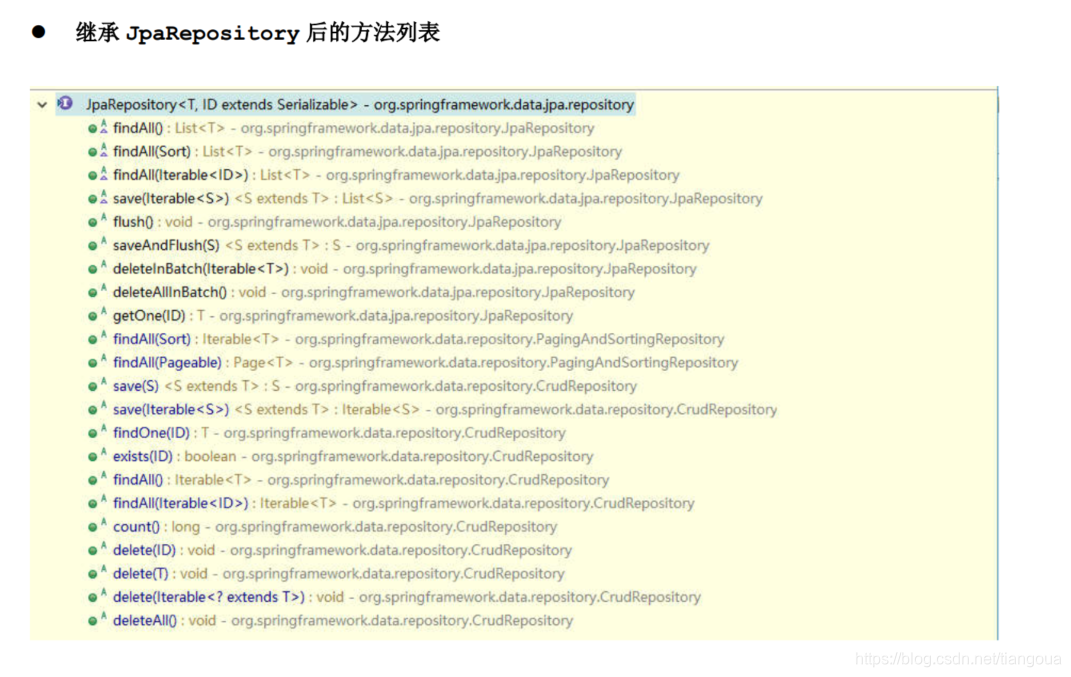The height and width of the screenshot is (677, 1071).
Task: Click method icon beside findAll(Sort) : Iterable<T>
Action: pyautogui.click(x=97, y=339)
